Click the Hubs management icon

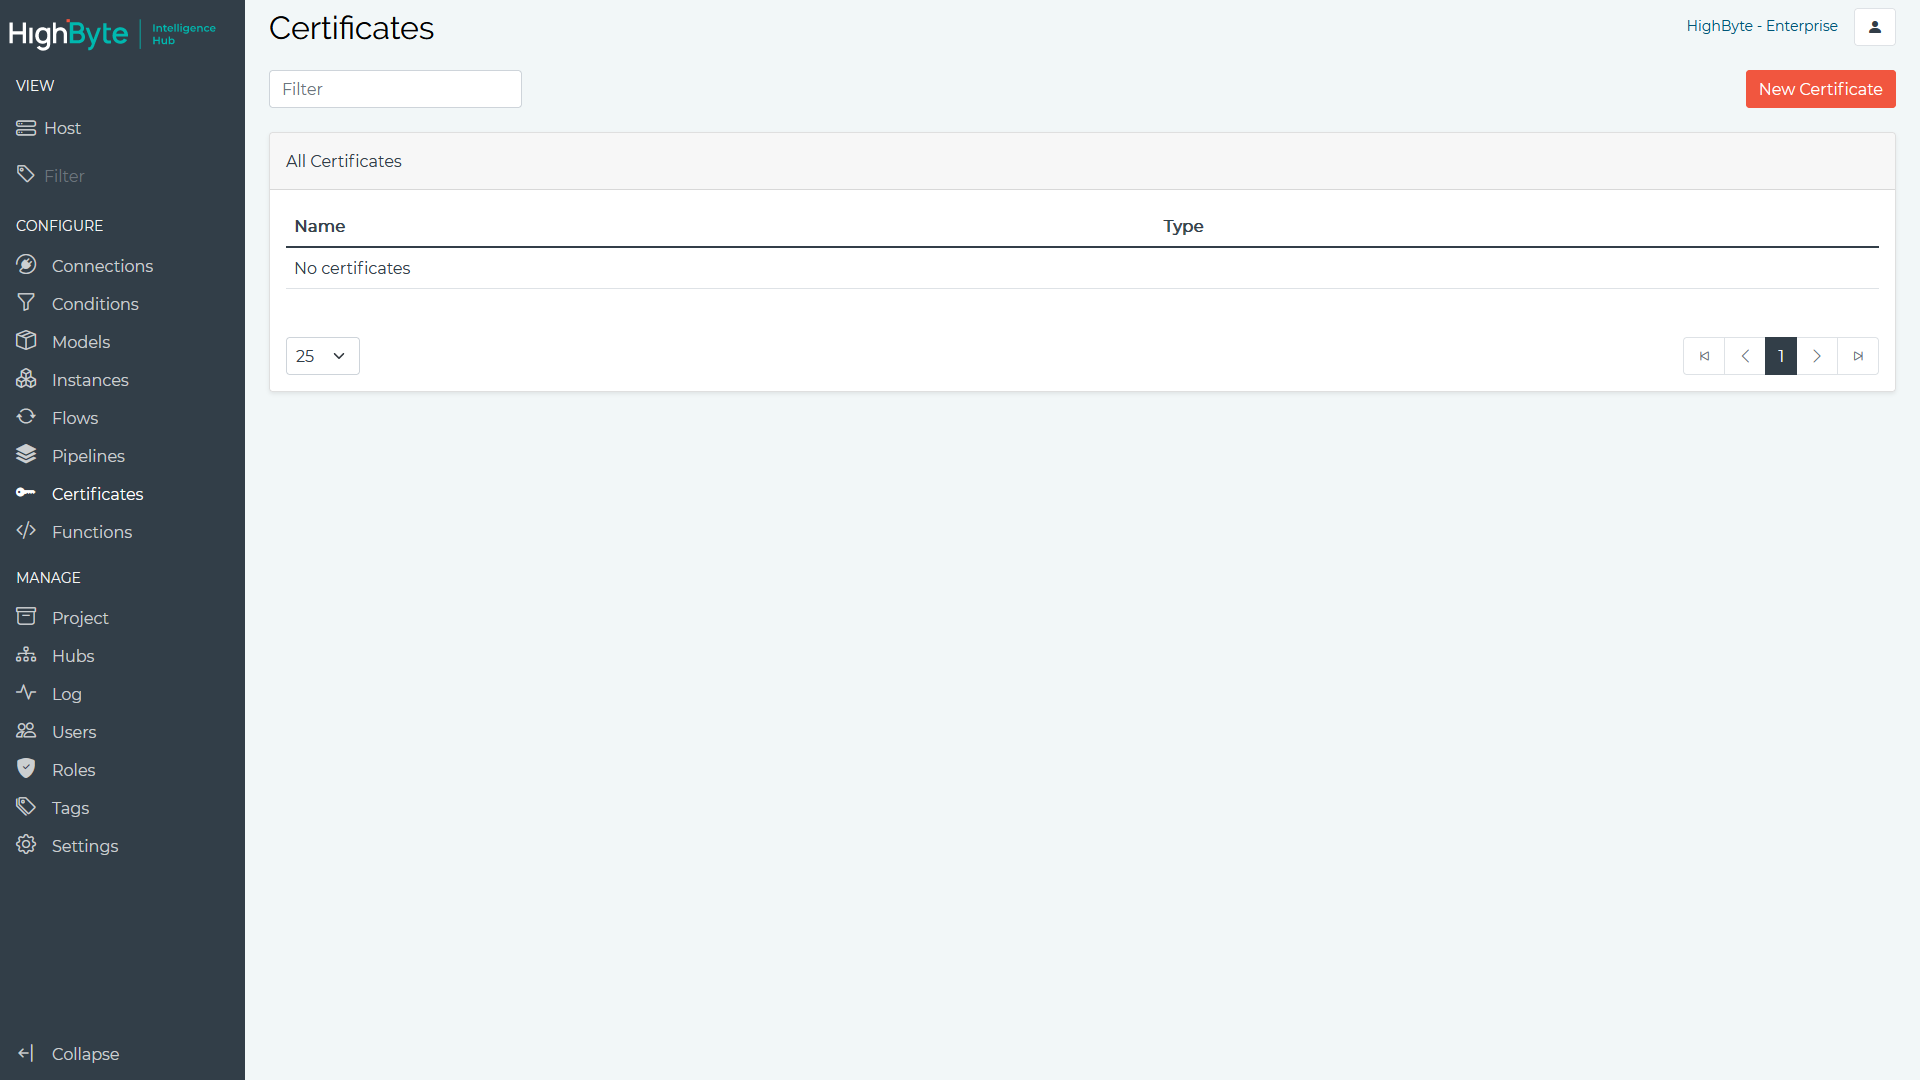click(x=26, y=655)
